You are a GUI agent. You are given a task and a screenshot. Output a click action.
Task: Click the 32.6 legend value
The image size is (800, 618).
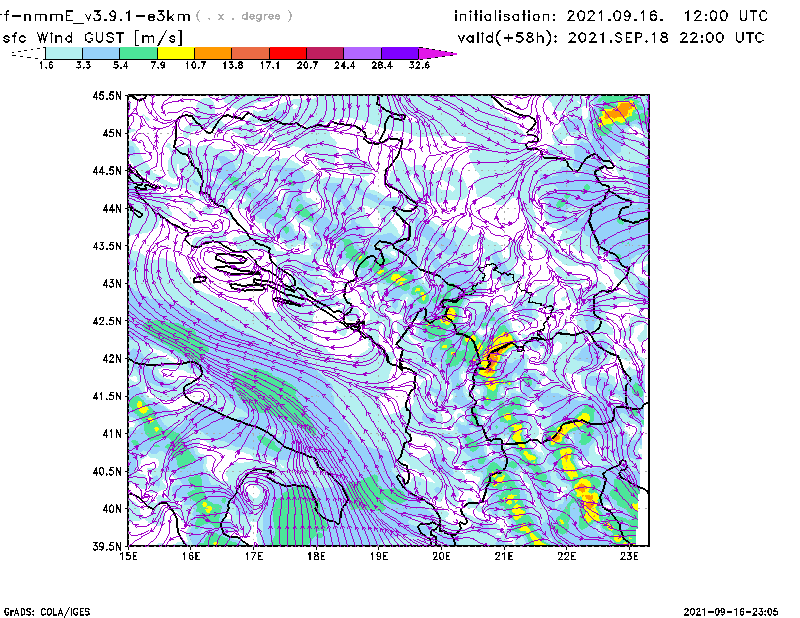click(419, 65)
